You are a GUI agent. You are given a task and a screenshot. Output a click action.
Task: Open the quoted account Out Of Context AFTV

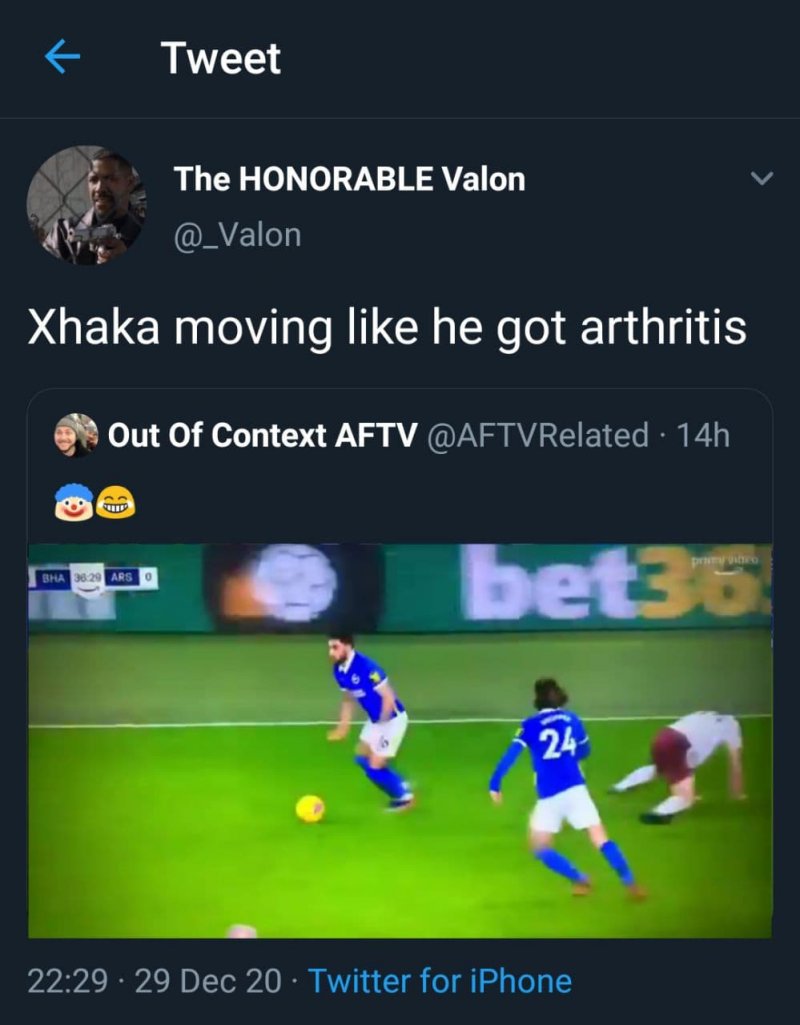262,435
